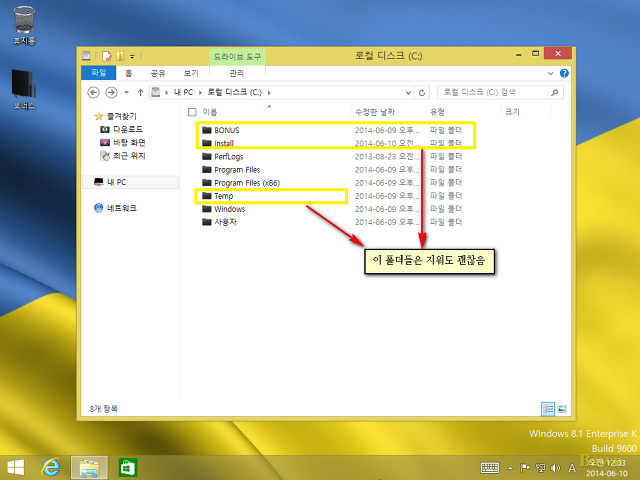The height and width of the screenshot is (480, 640).
Task: Expand the ribbon with chevron
Action: [x=550, y=73]
